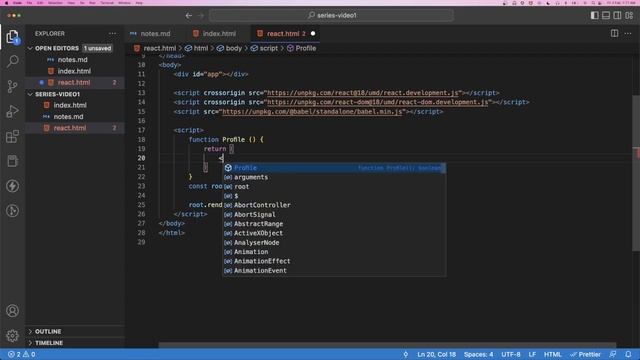Choose AbortSignal suggestion

coord(334,214)
